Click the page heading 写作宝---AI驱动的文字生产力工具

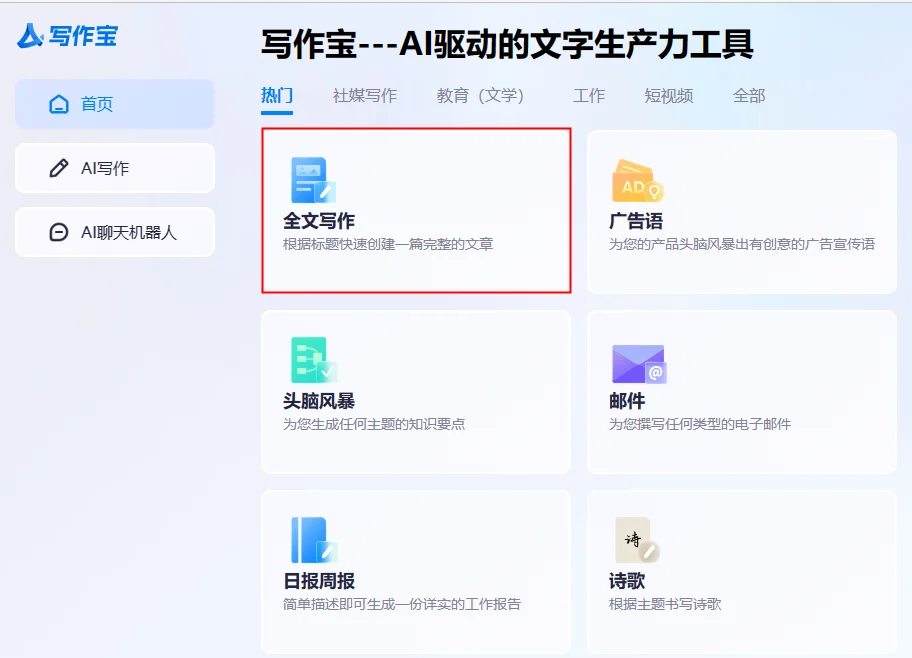pyautogui.click(x=507, y=44)
